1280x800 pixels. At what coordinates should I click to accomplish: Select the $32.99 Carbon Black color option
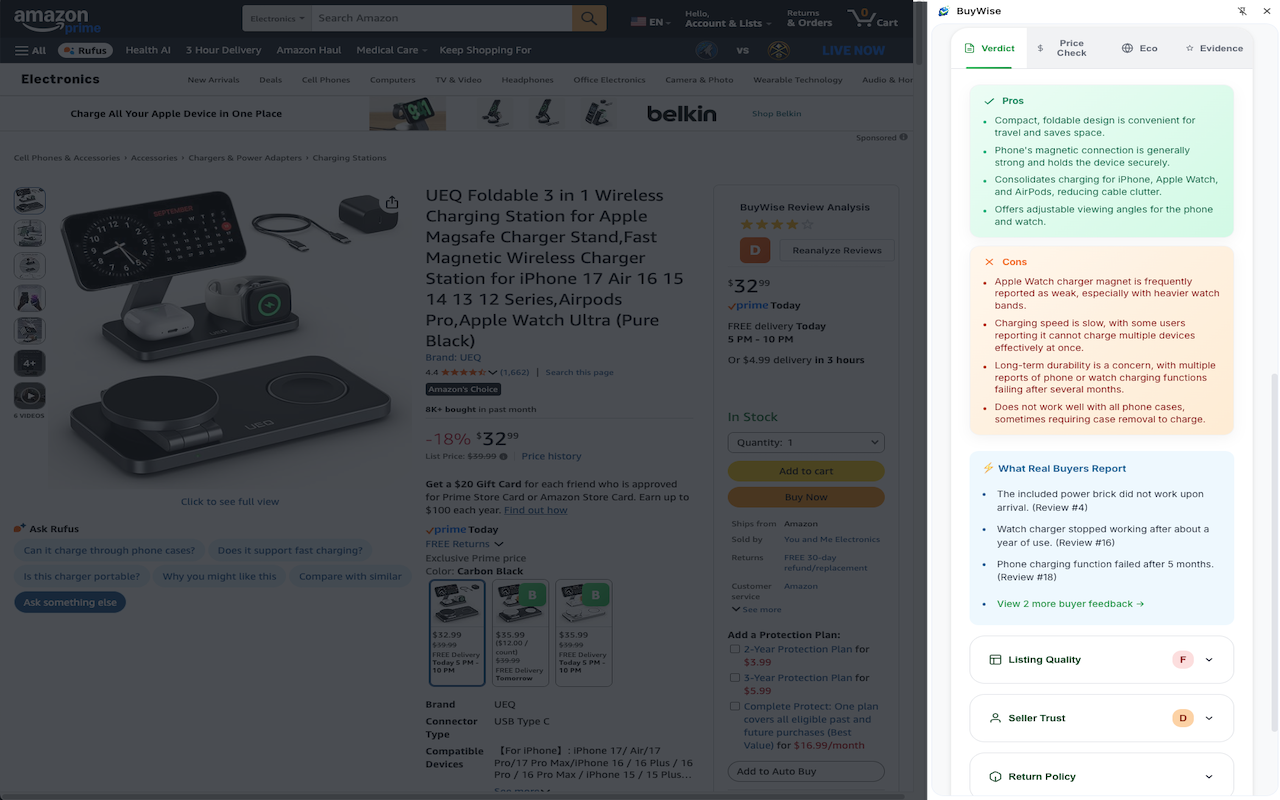pyautogui.click(x=457, y=633)
